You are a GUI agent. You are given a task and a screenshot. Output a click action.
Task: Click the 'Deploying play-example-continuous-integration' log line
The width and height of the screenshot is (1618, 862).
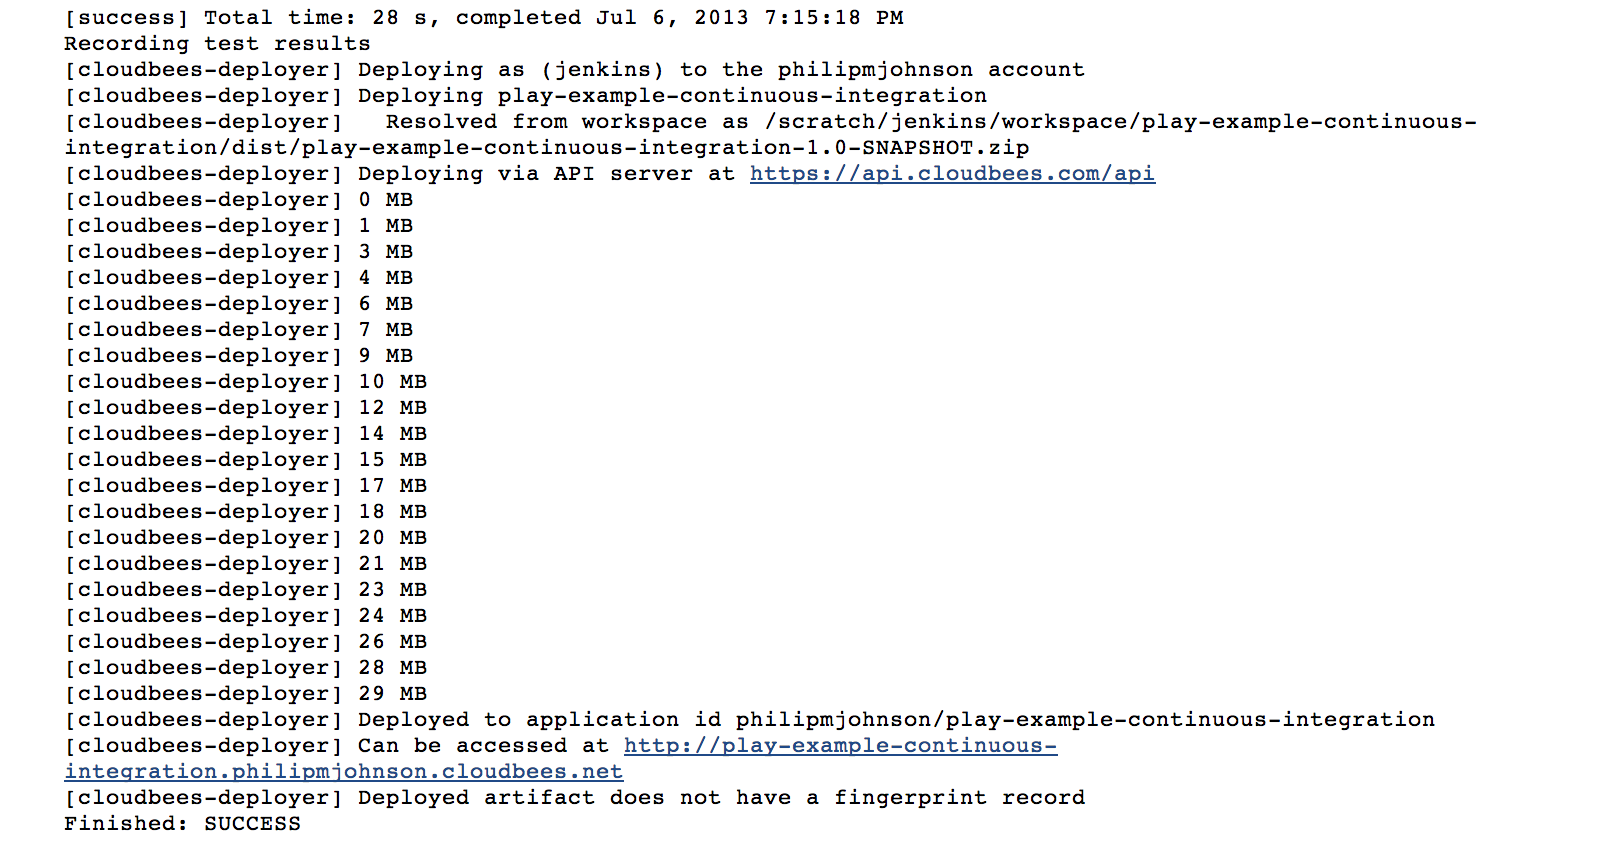[526, 96]
